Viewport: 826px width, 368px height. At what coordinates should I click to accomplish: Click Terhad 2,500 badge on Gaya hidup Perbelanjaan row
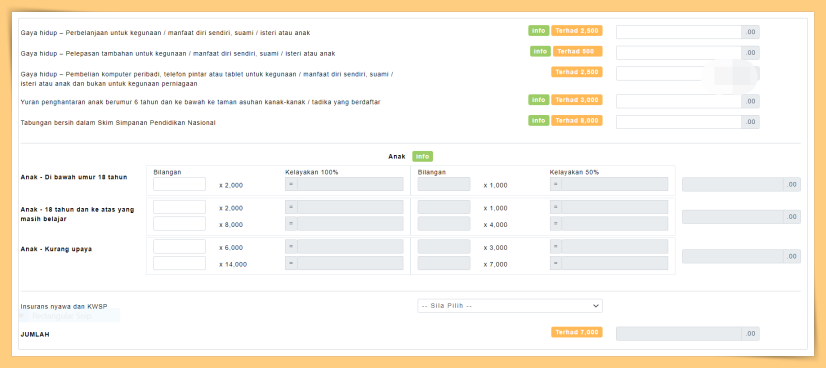pos(577,31)
